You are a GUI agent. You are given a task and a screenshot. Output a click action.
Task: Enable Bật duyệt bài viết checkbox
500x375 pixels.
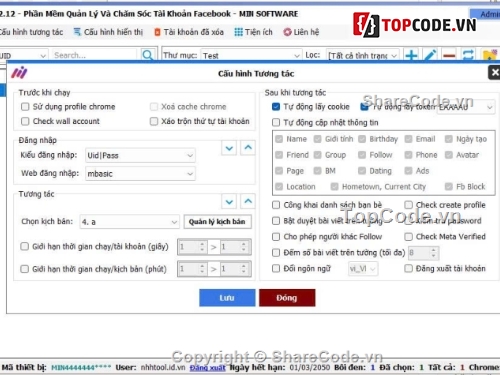pos(276,221)
